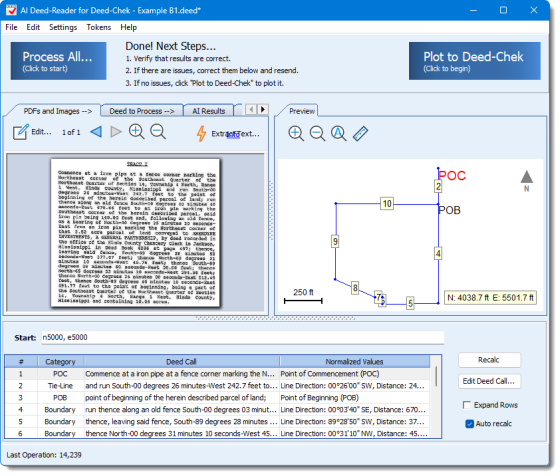Select the ruler measure tool in Preview

(360, 133)
